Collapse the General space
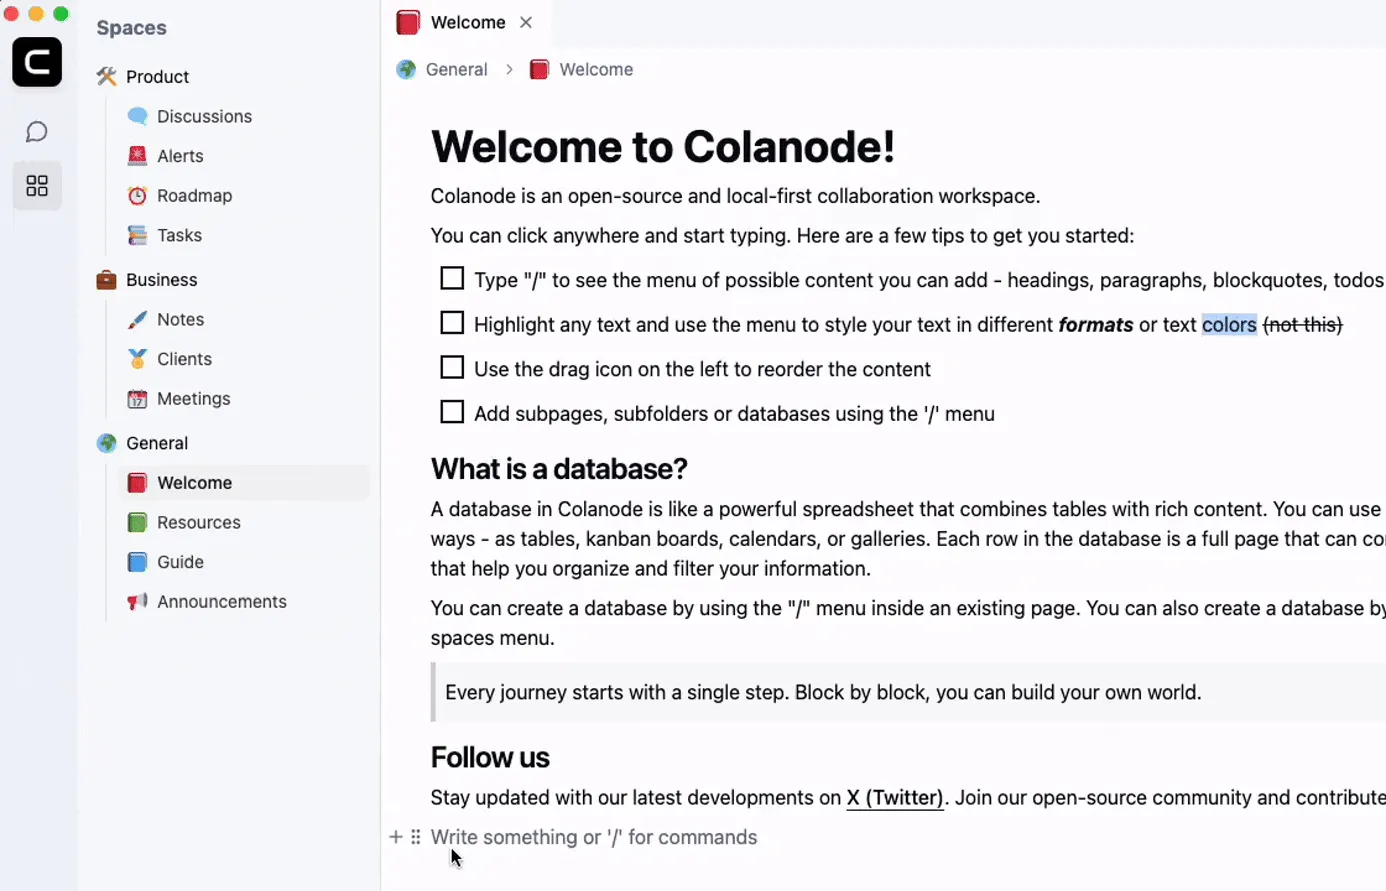The image size is (1386, 891). tap(157, 443)
